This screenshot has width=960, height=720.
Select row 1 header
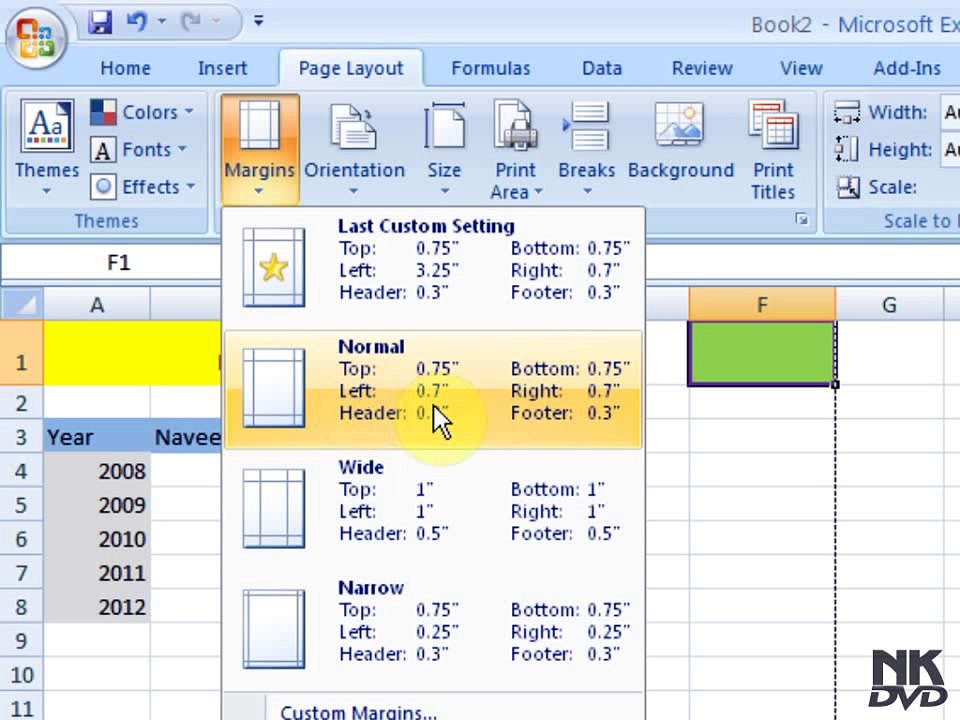click(21, 353)
